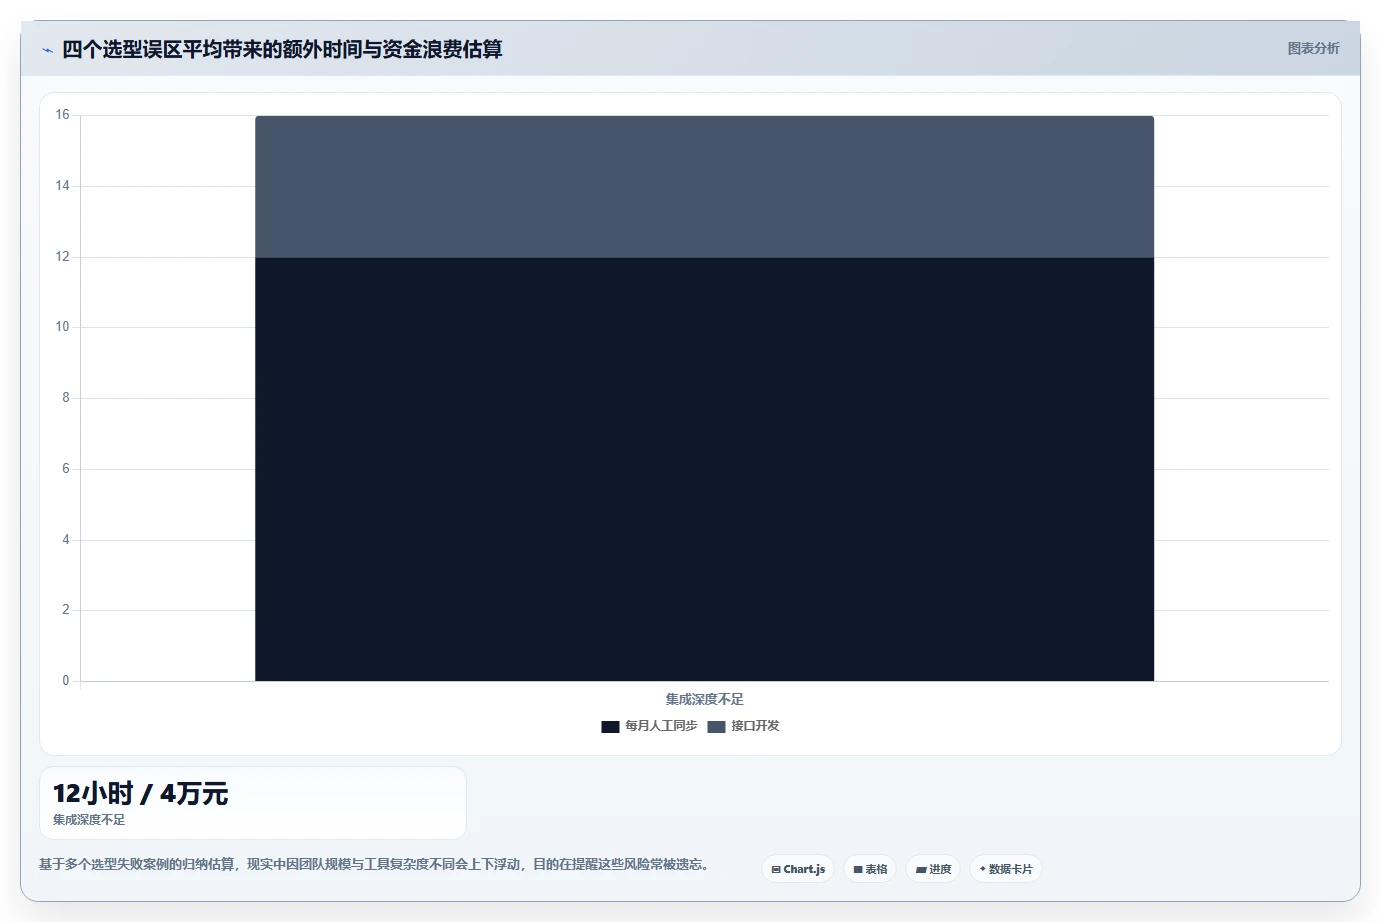The height and width of the screenshot is (922, 1381).
Task: Toggle the 每月人工同步 legend entry
Action: tap(649, 726)
